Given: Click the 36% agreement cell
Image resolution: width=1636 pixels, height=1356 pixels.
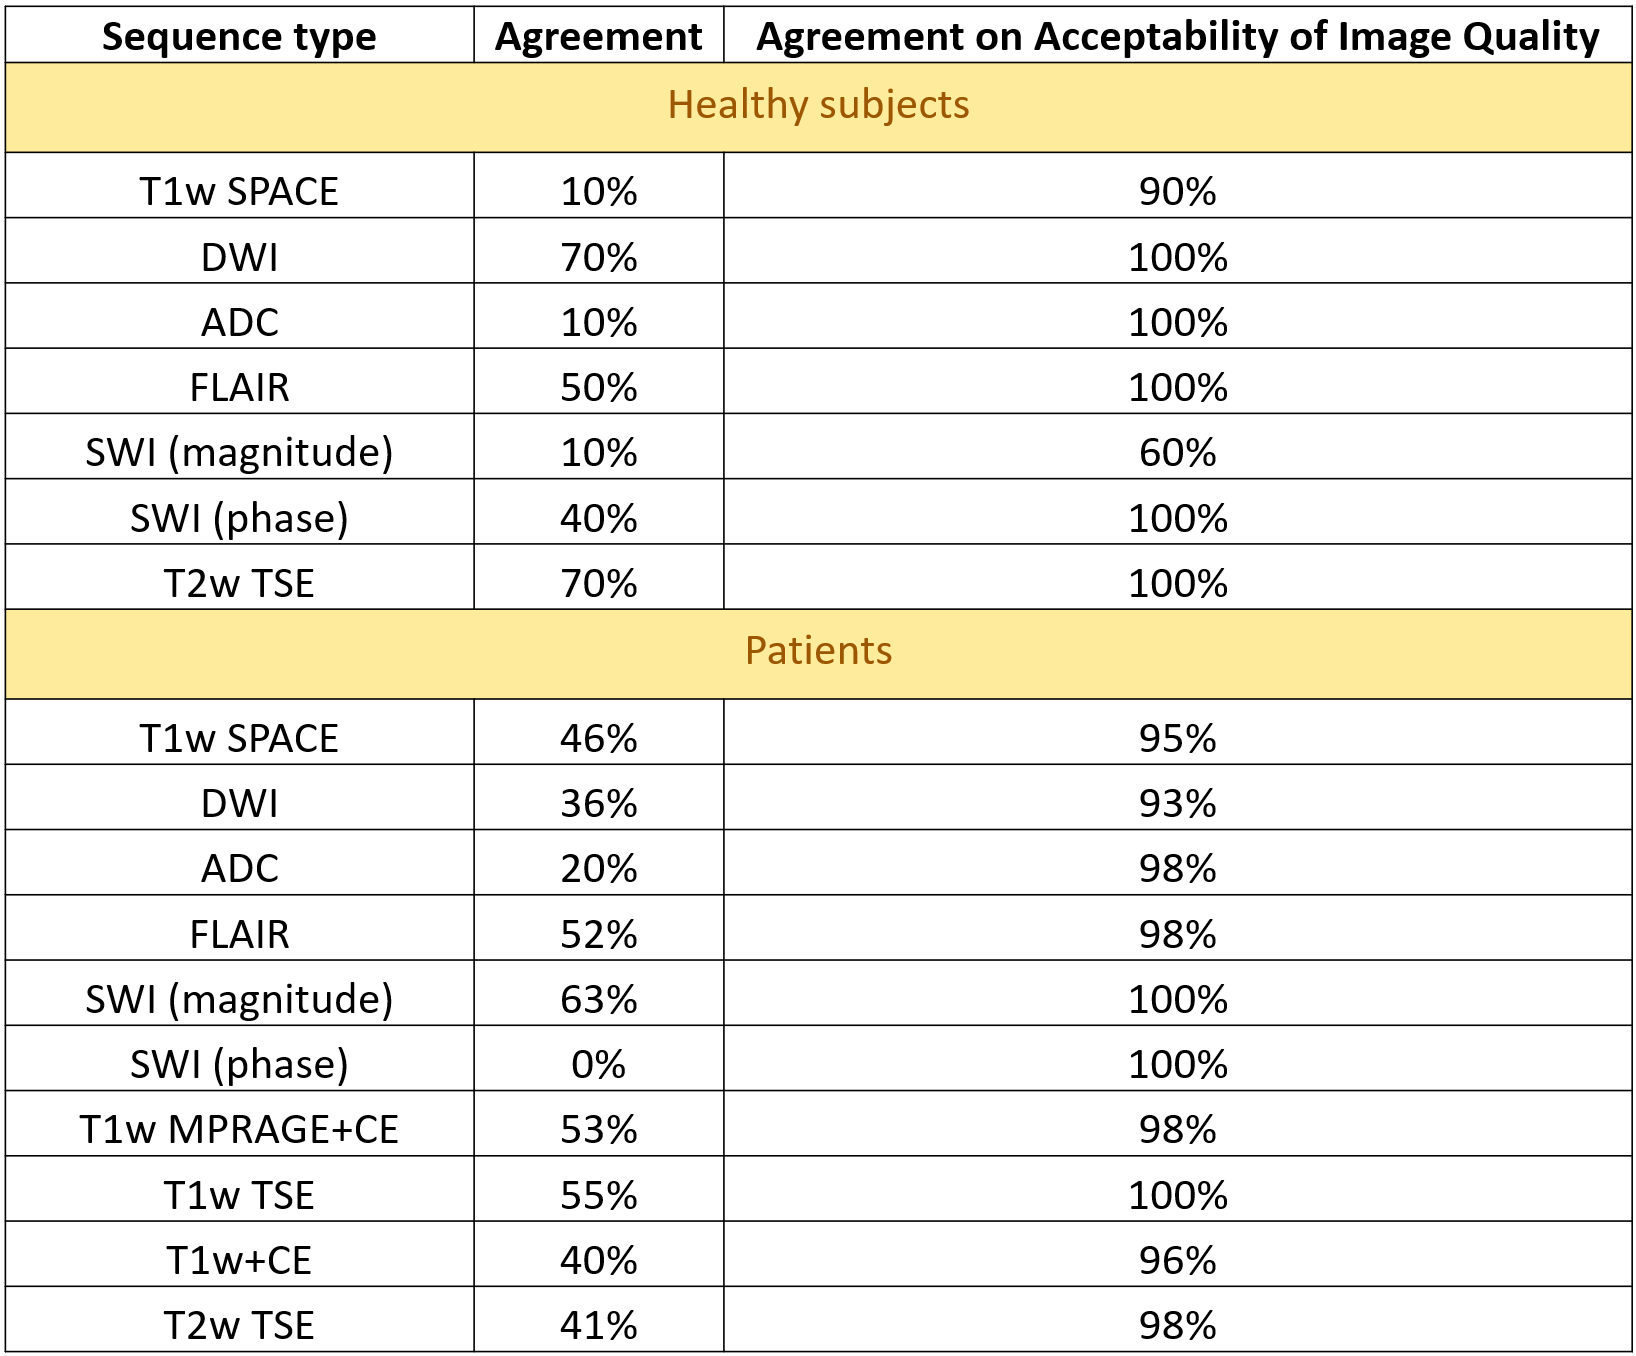Looking at the screenshot, I should [x=598, y=803].
